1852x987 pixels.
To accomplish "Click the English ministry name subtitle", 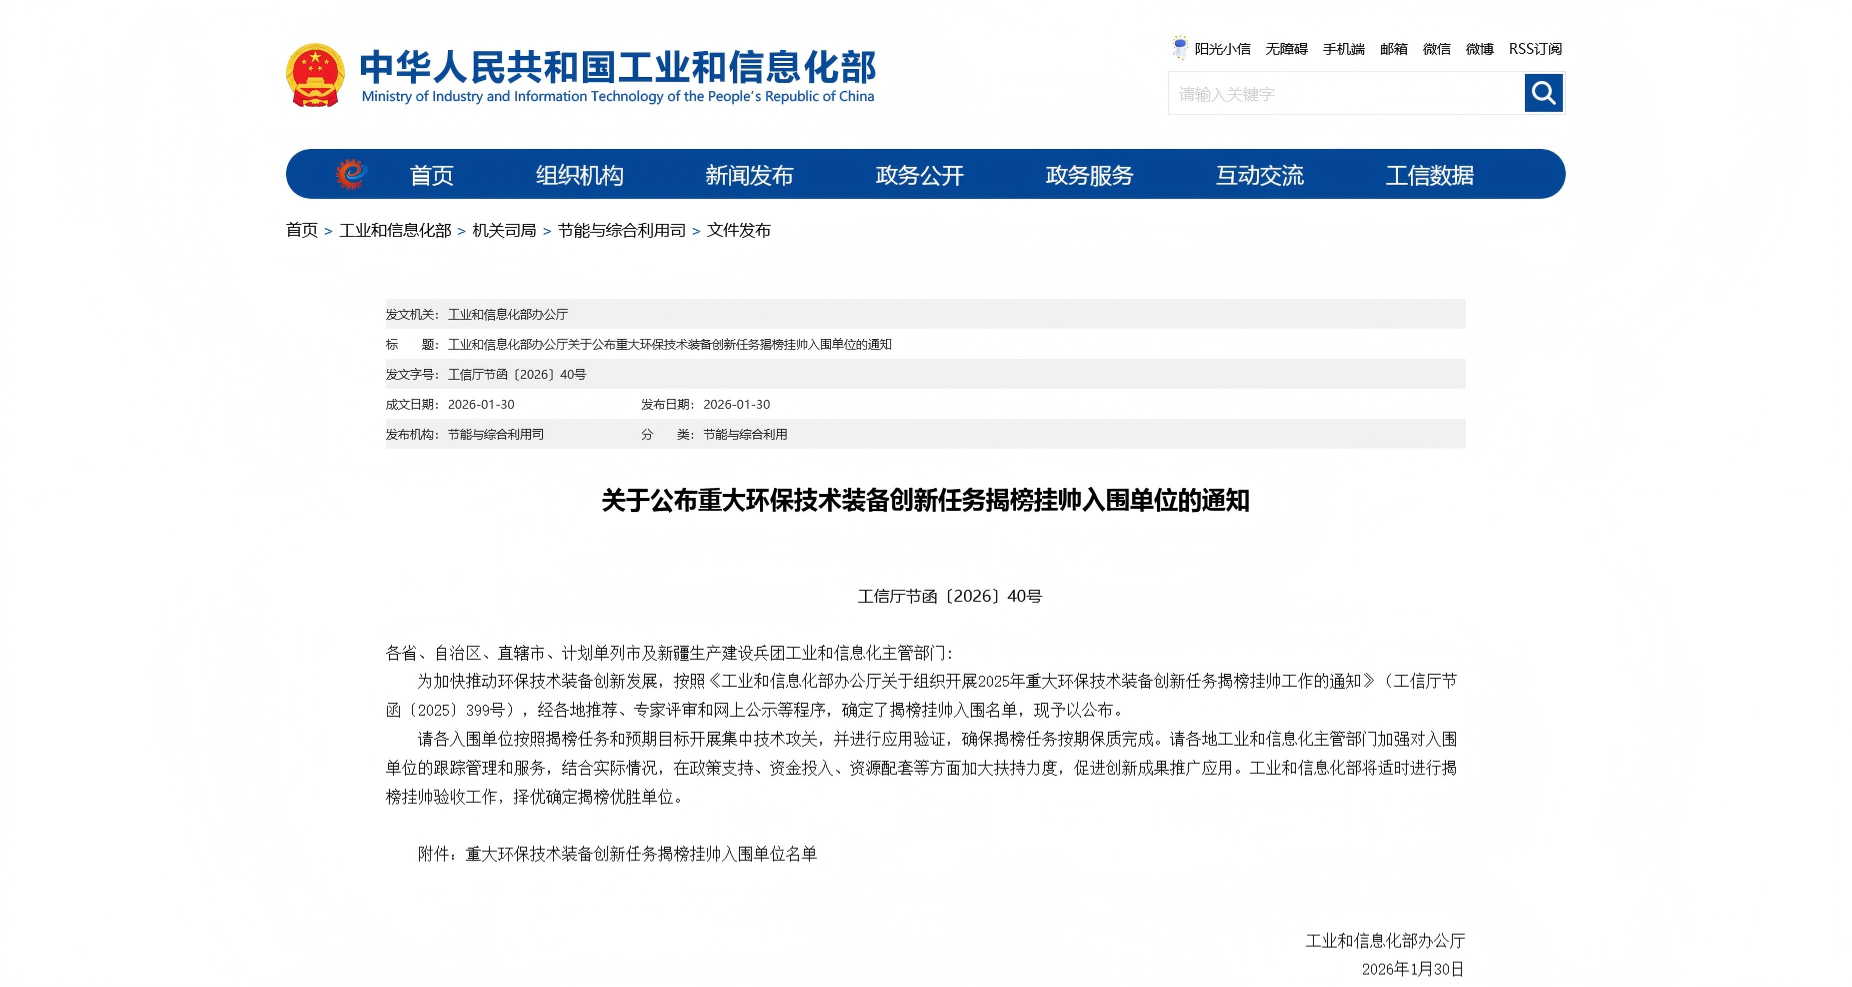I will tap(618, 96).
